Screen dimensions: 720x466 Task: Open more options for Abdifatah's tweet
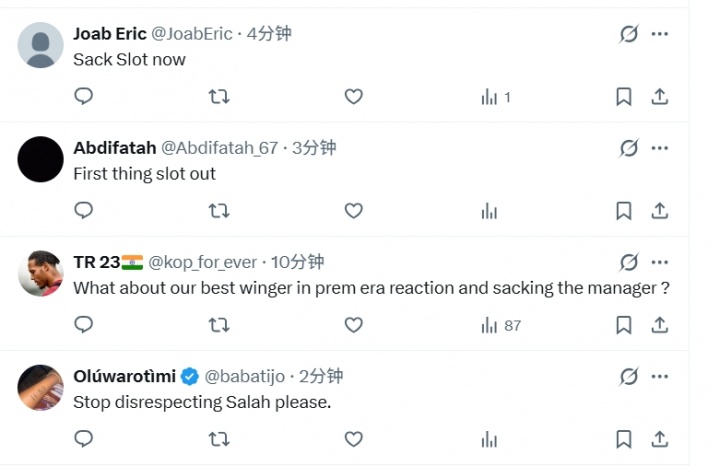(660, 148)
